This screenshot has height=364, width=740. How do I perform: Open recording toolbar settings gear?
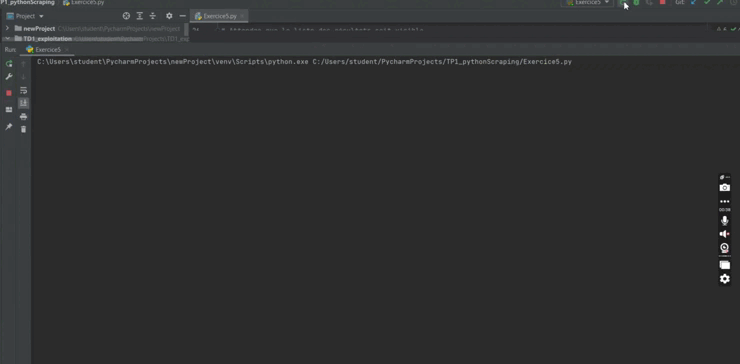(724, 279)
